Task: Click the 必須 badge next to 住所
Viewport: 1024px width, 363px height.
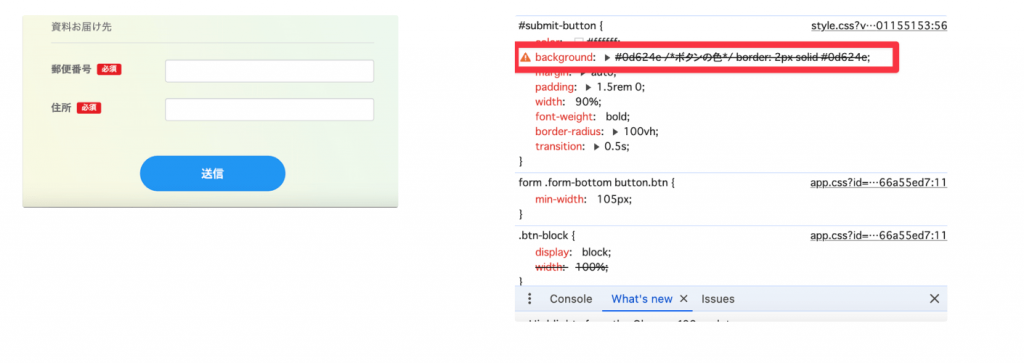Action: [x=89, y=108]
